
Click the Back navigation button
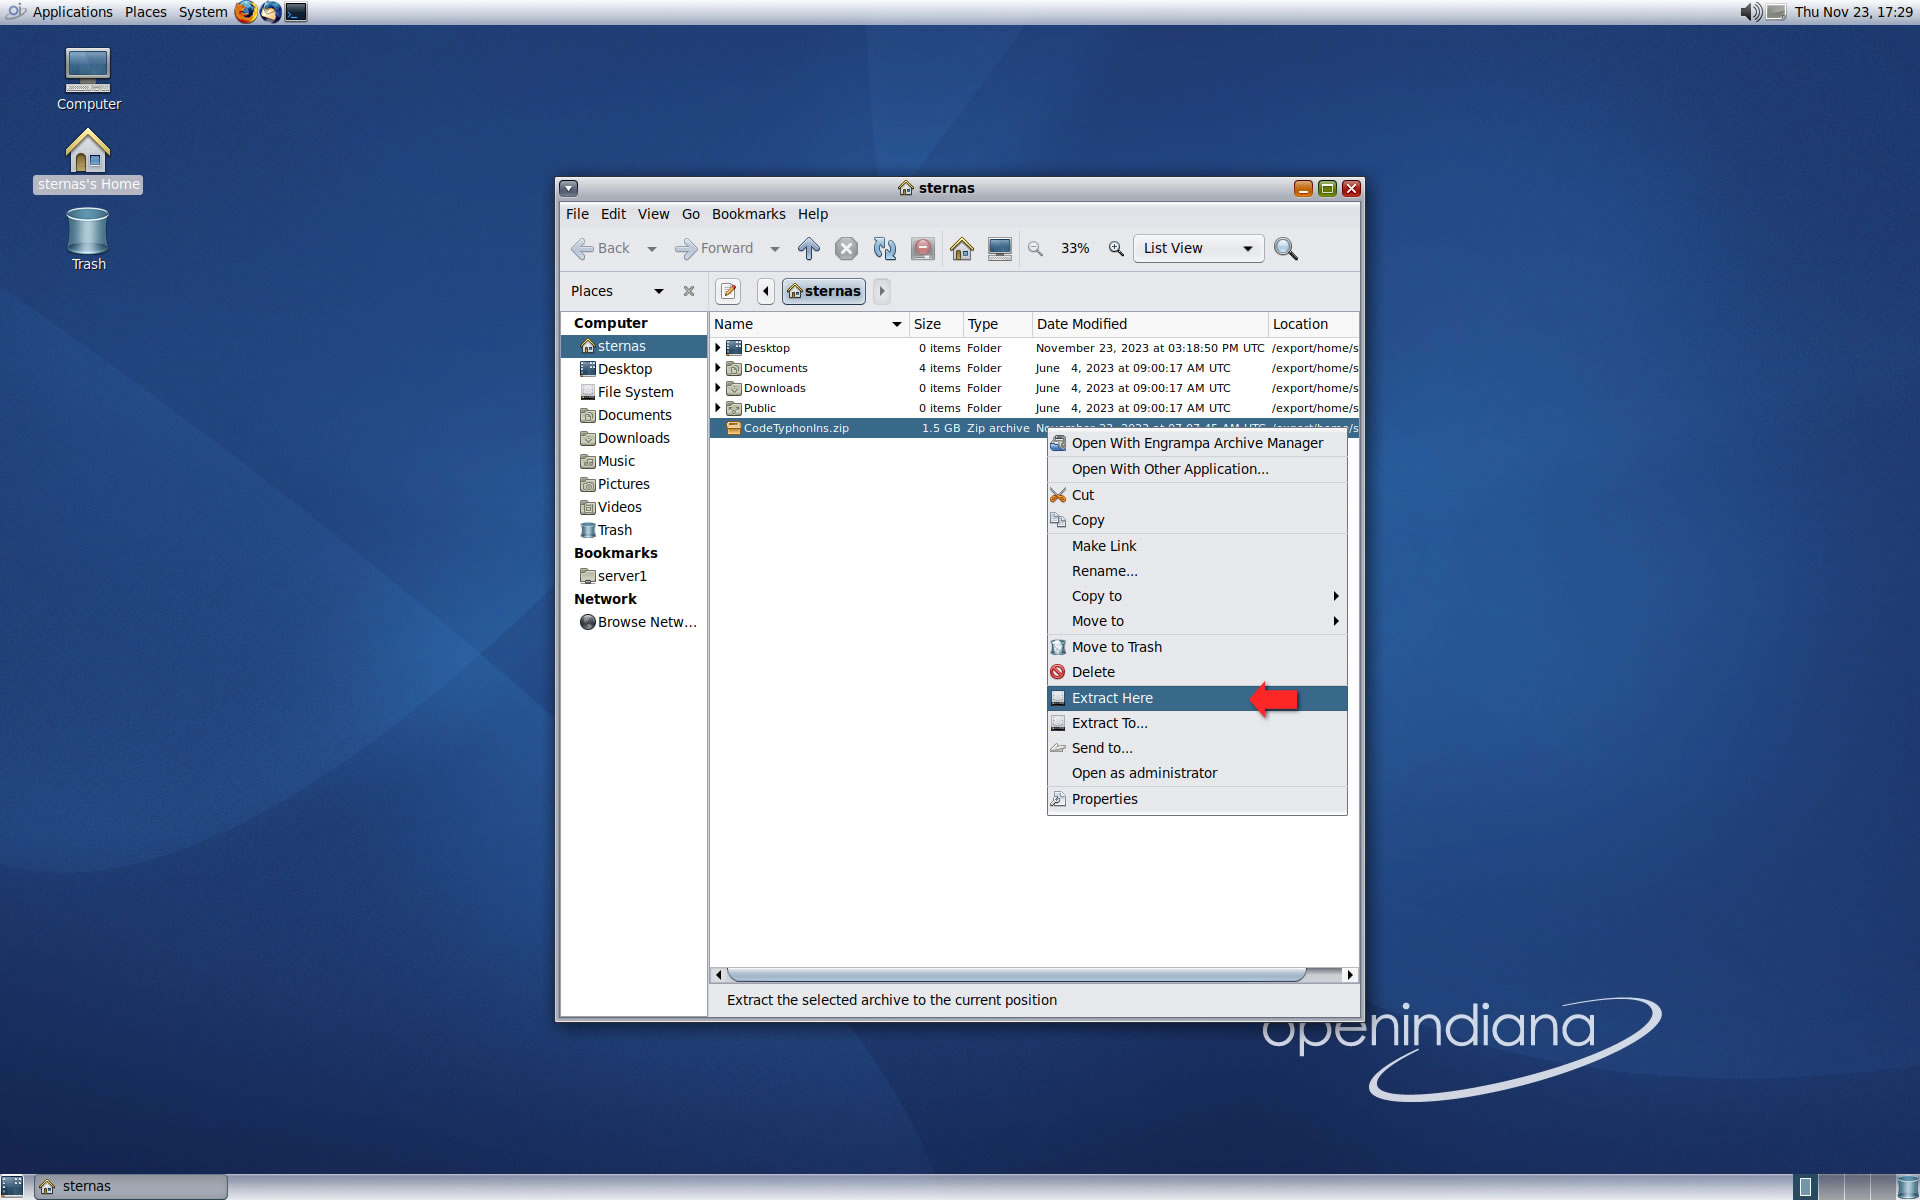coord(601,248)
